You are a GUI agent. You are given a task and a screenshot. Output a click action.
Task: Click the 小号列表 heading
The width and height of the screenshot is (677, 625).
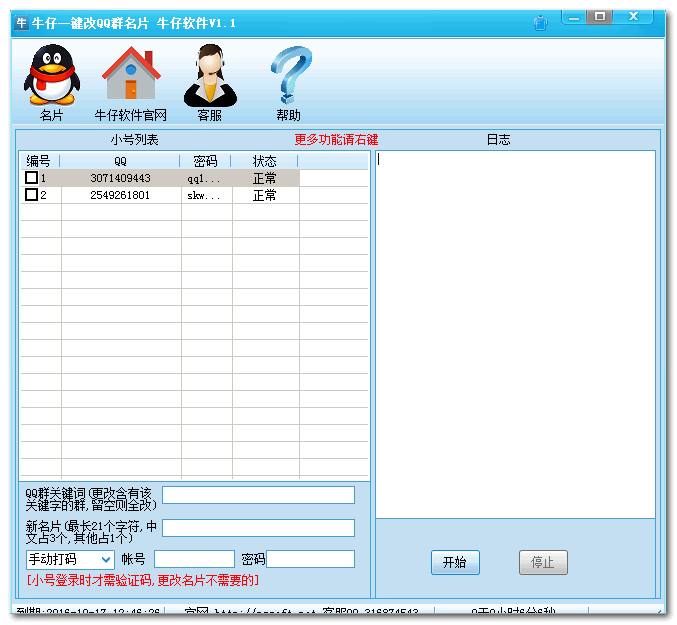click(134, 139)
